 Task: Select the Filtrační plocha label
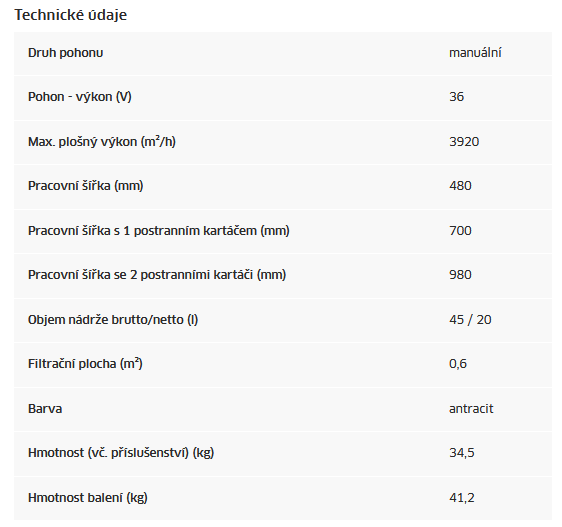point(85,364)
